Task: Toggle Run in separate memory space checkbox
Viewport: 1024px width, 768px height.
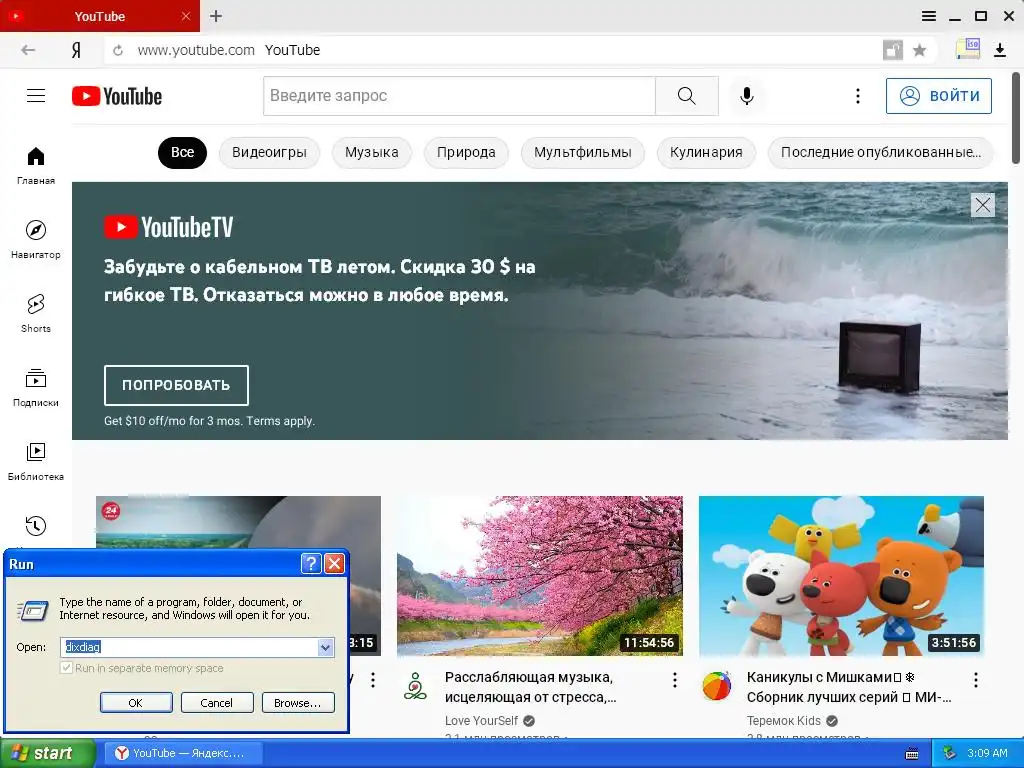Action: (66, 667)
